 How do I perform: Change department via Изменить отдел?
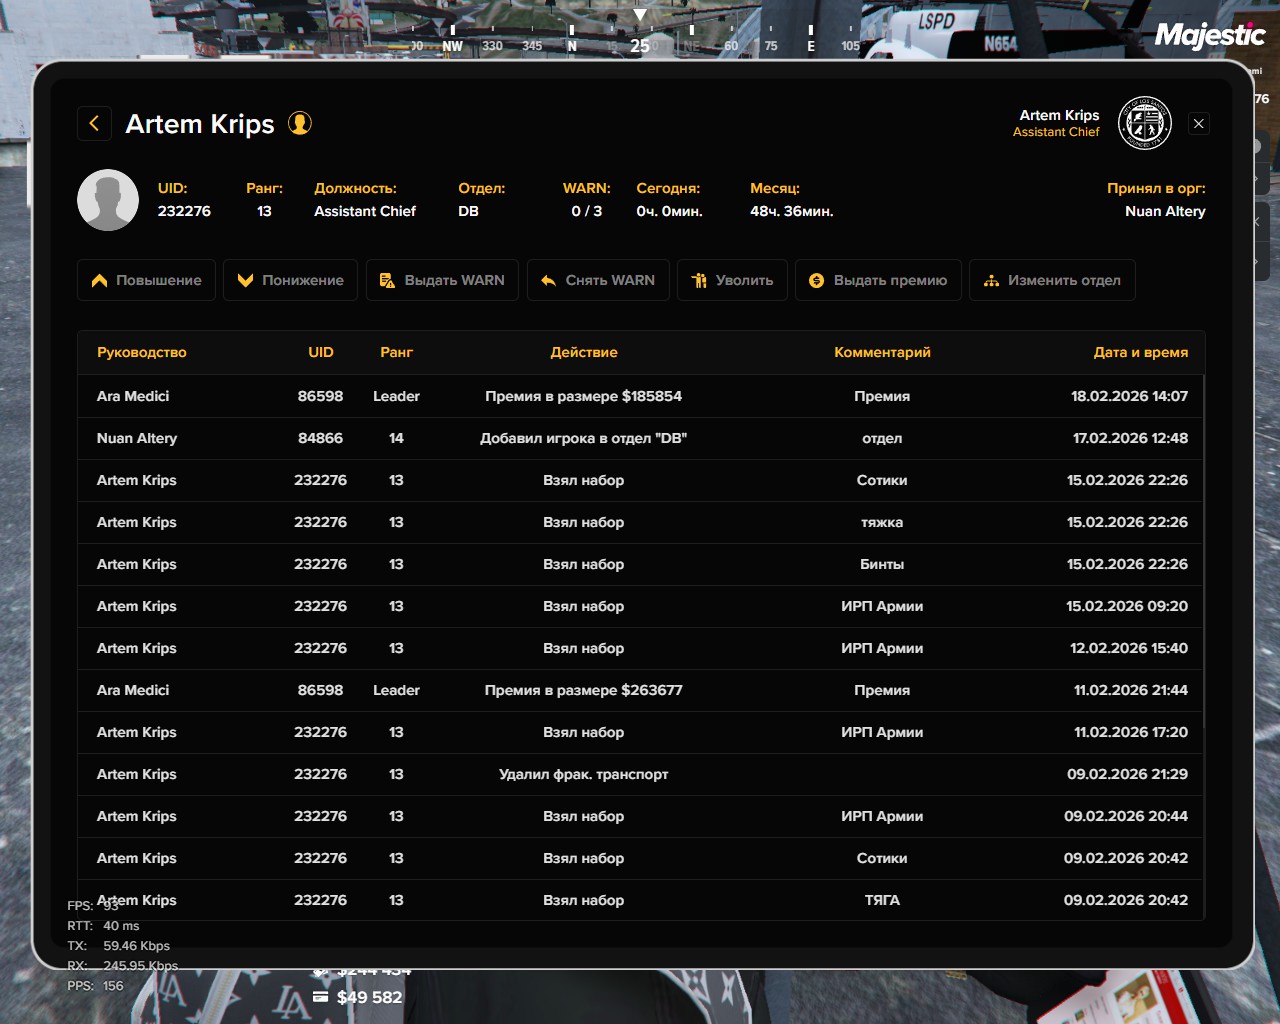tap(1052, 280)
